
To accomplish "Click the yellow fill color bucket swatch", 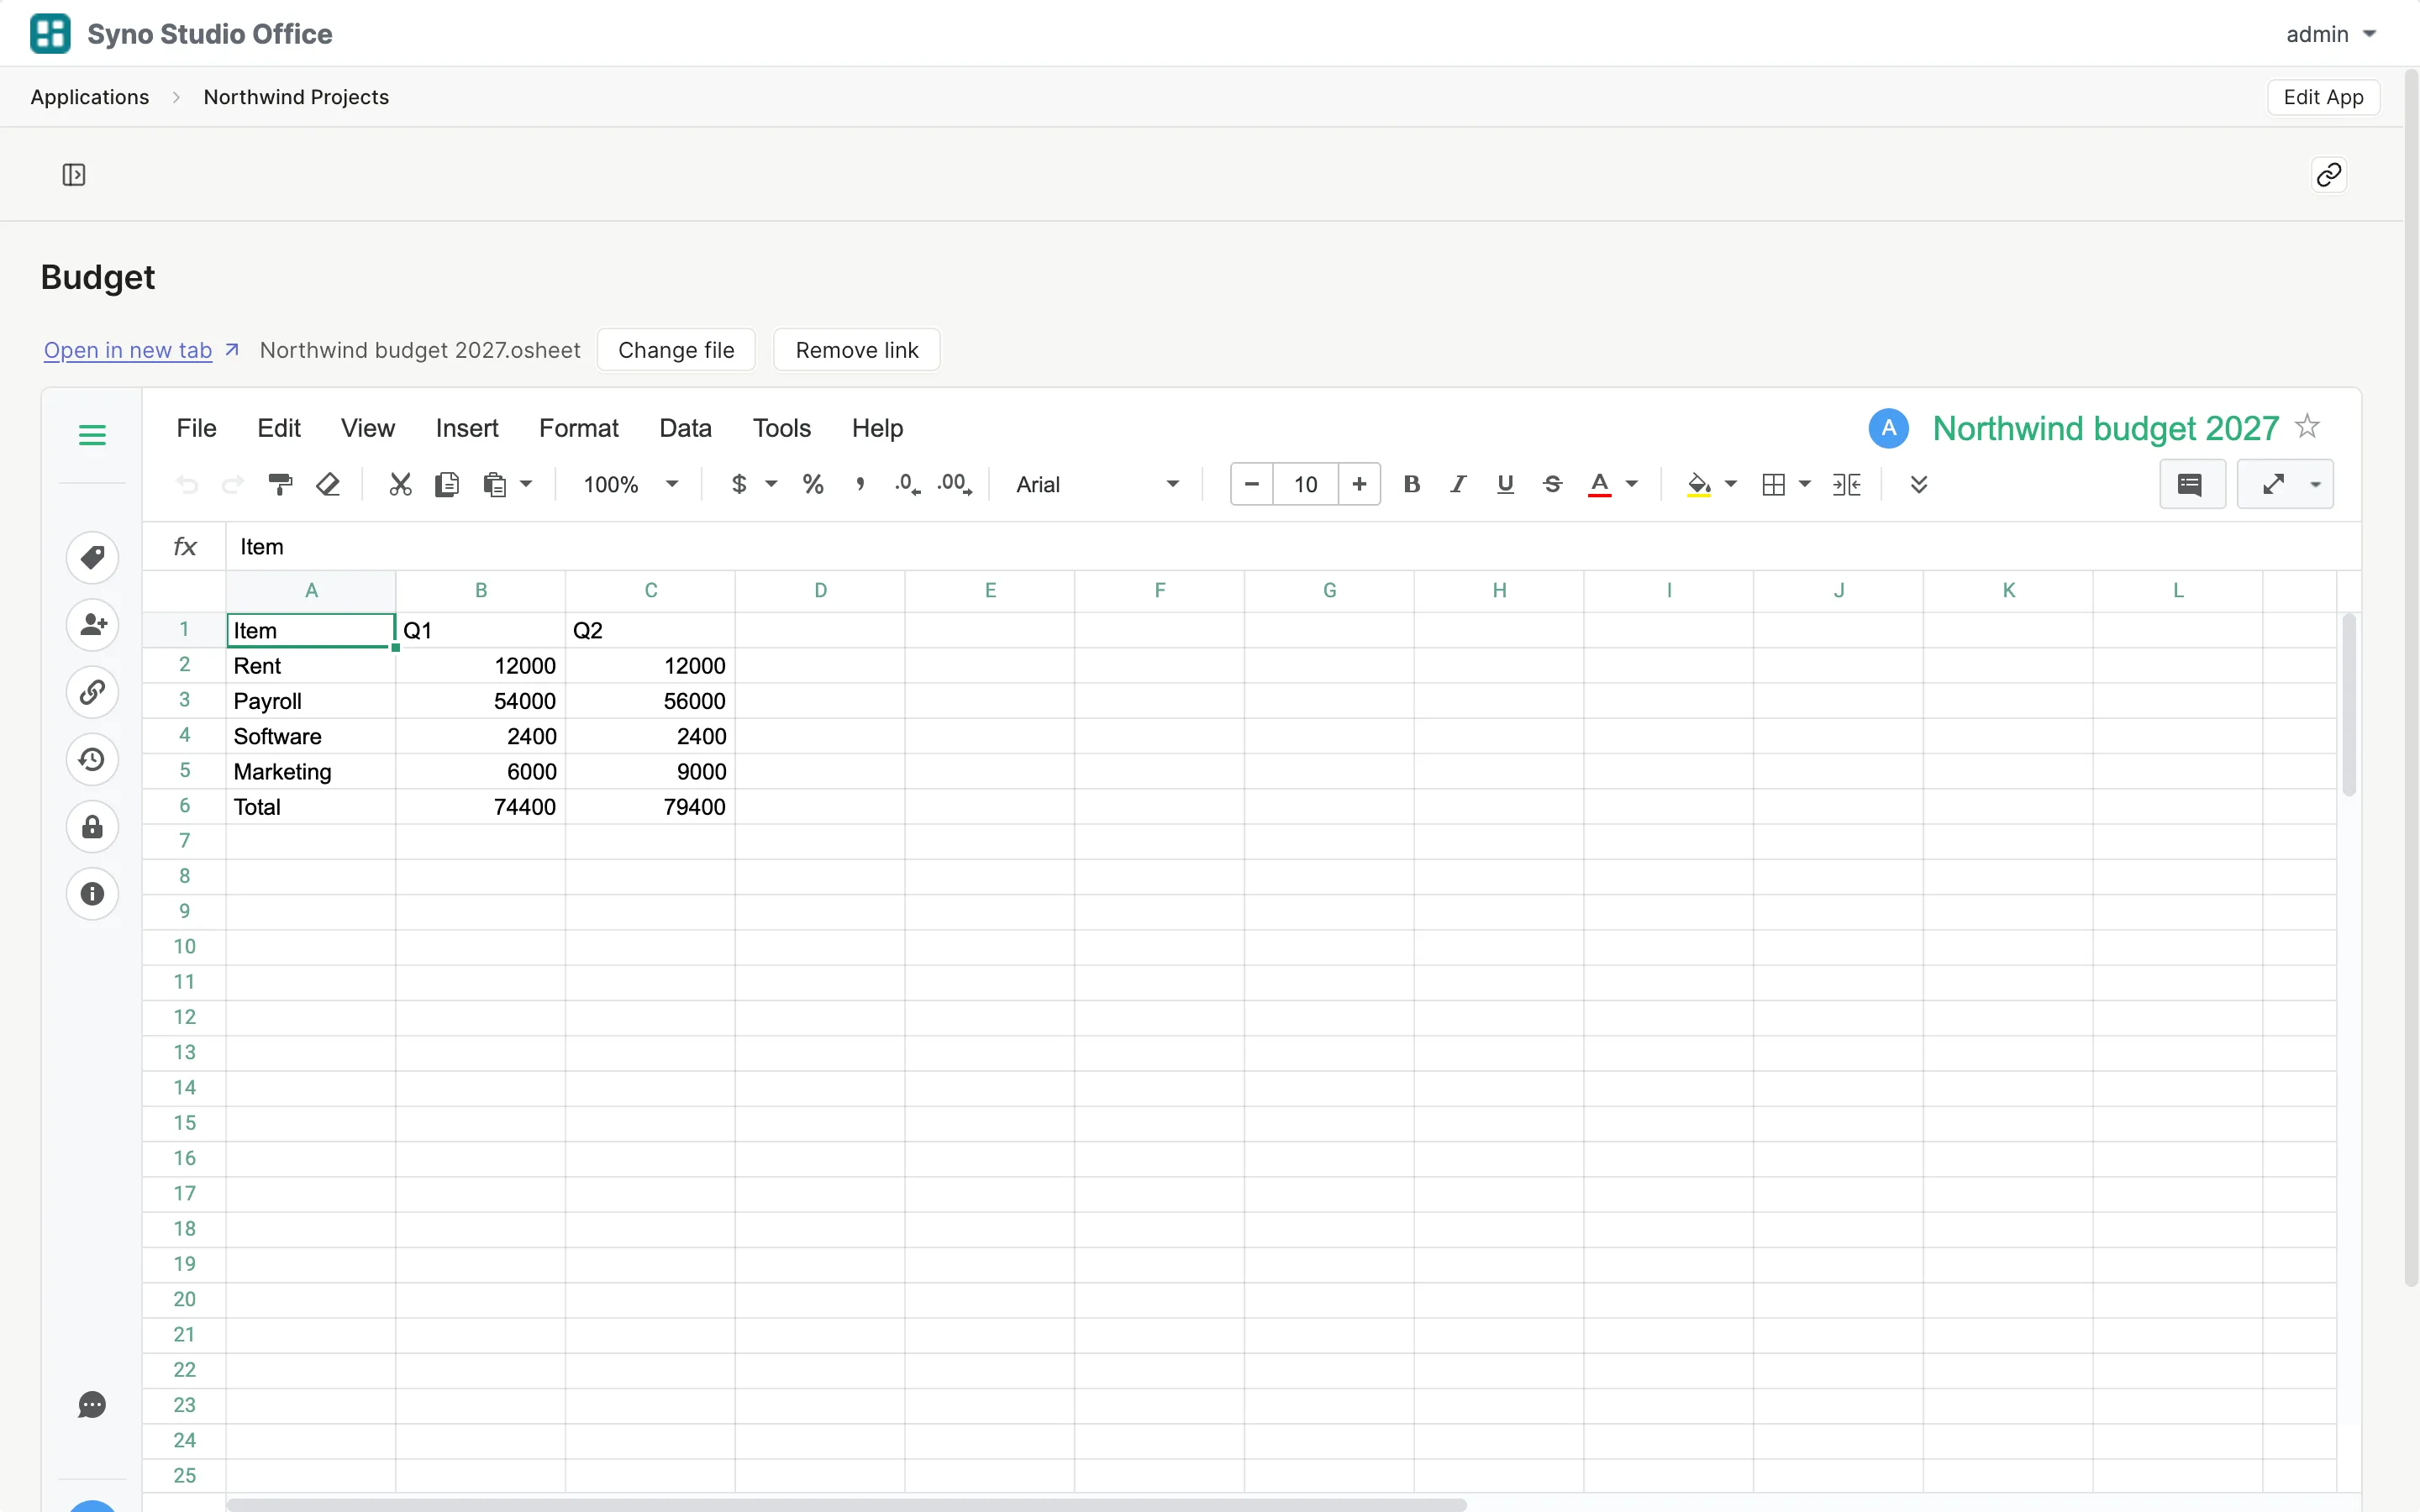I will 1699,485.
